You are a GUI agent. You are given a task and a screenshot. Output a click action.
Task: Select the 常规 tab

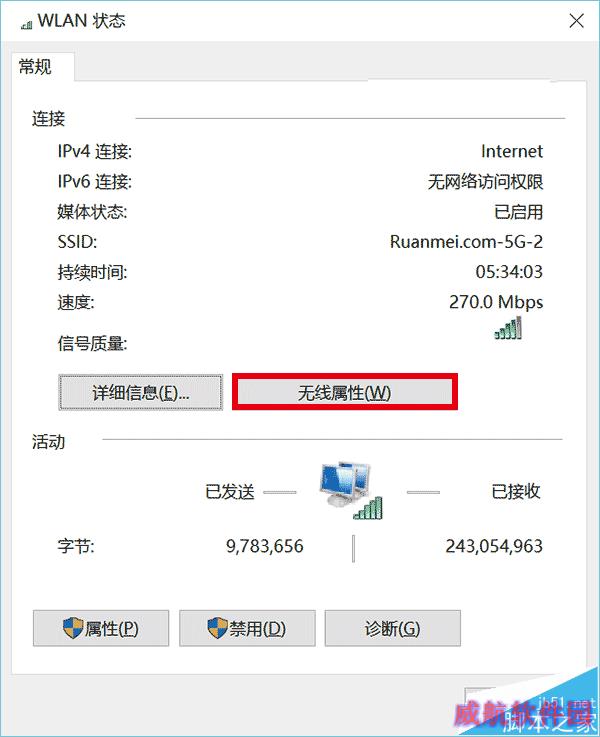pos(36,67)
